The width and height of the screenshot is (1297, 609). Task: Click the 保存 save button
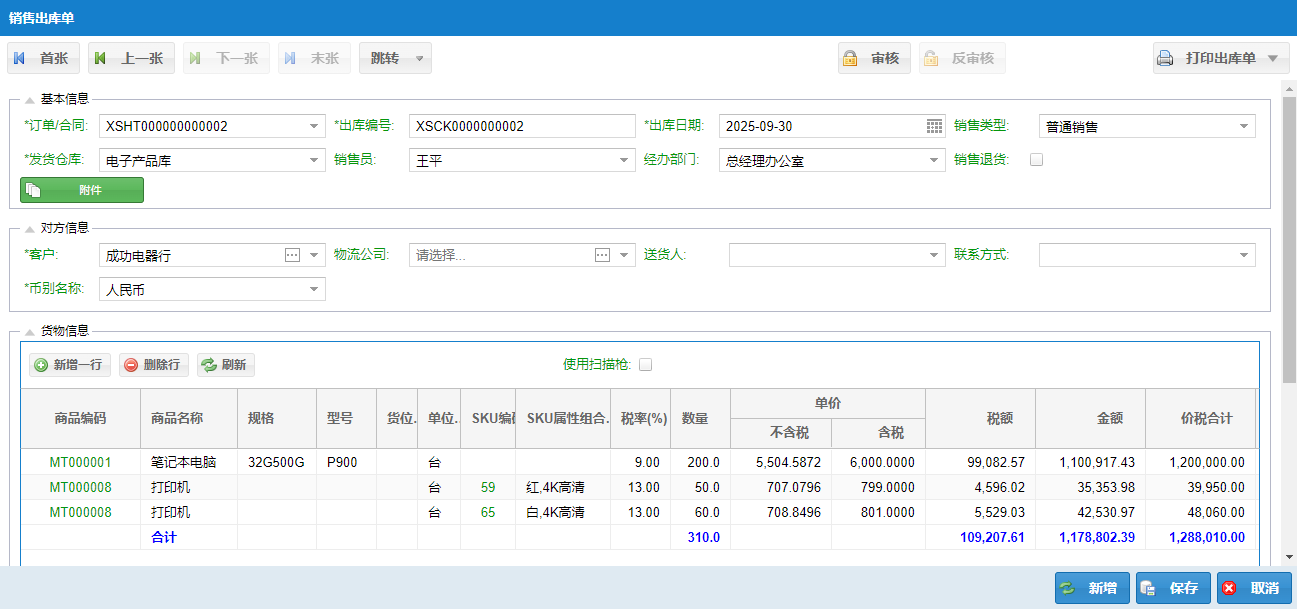[1173, 588]
